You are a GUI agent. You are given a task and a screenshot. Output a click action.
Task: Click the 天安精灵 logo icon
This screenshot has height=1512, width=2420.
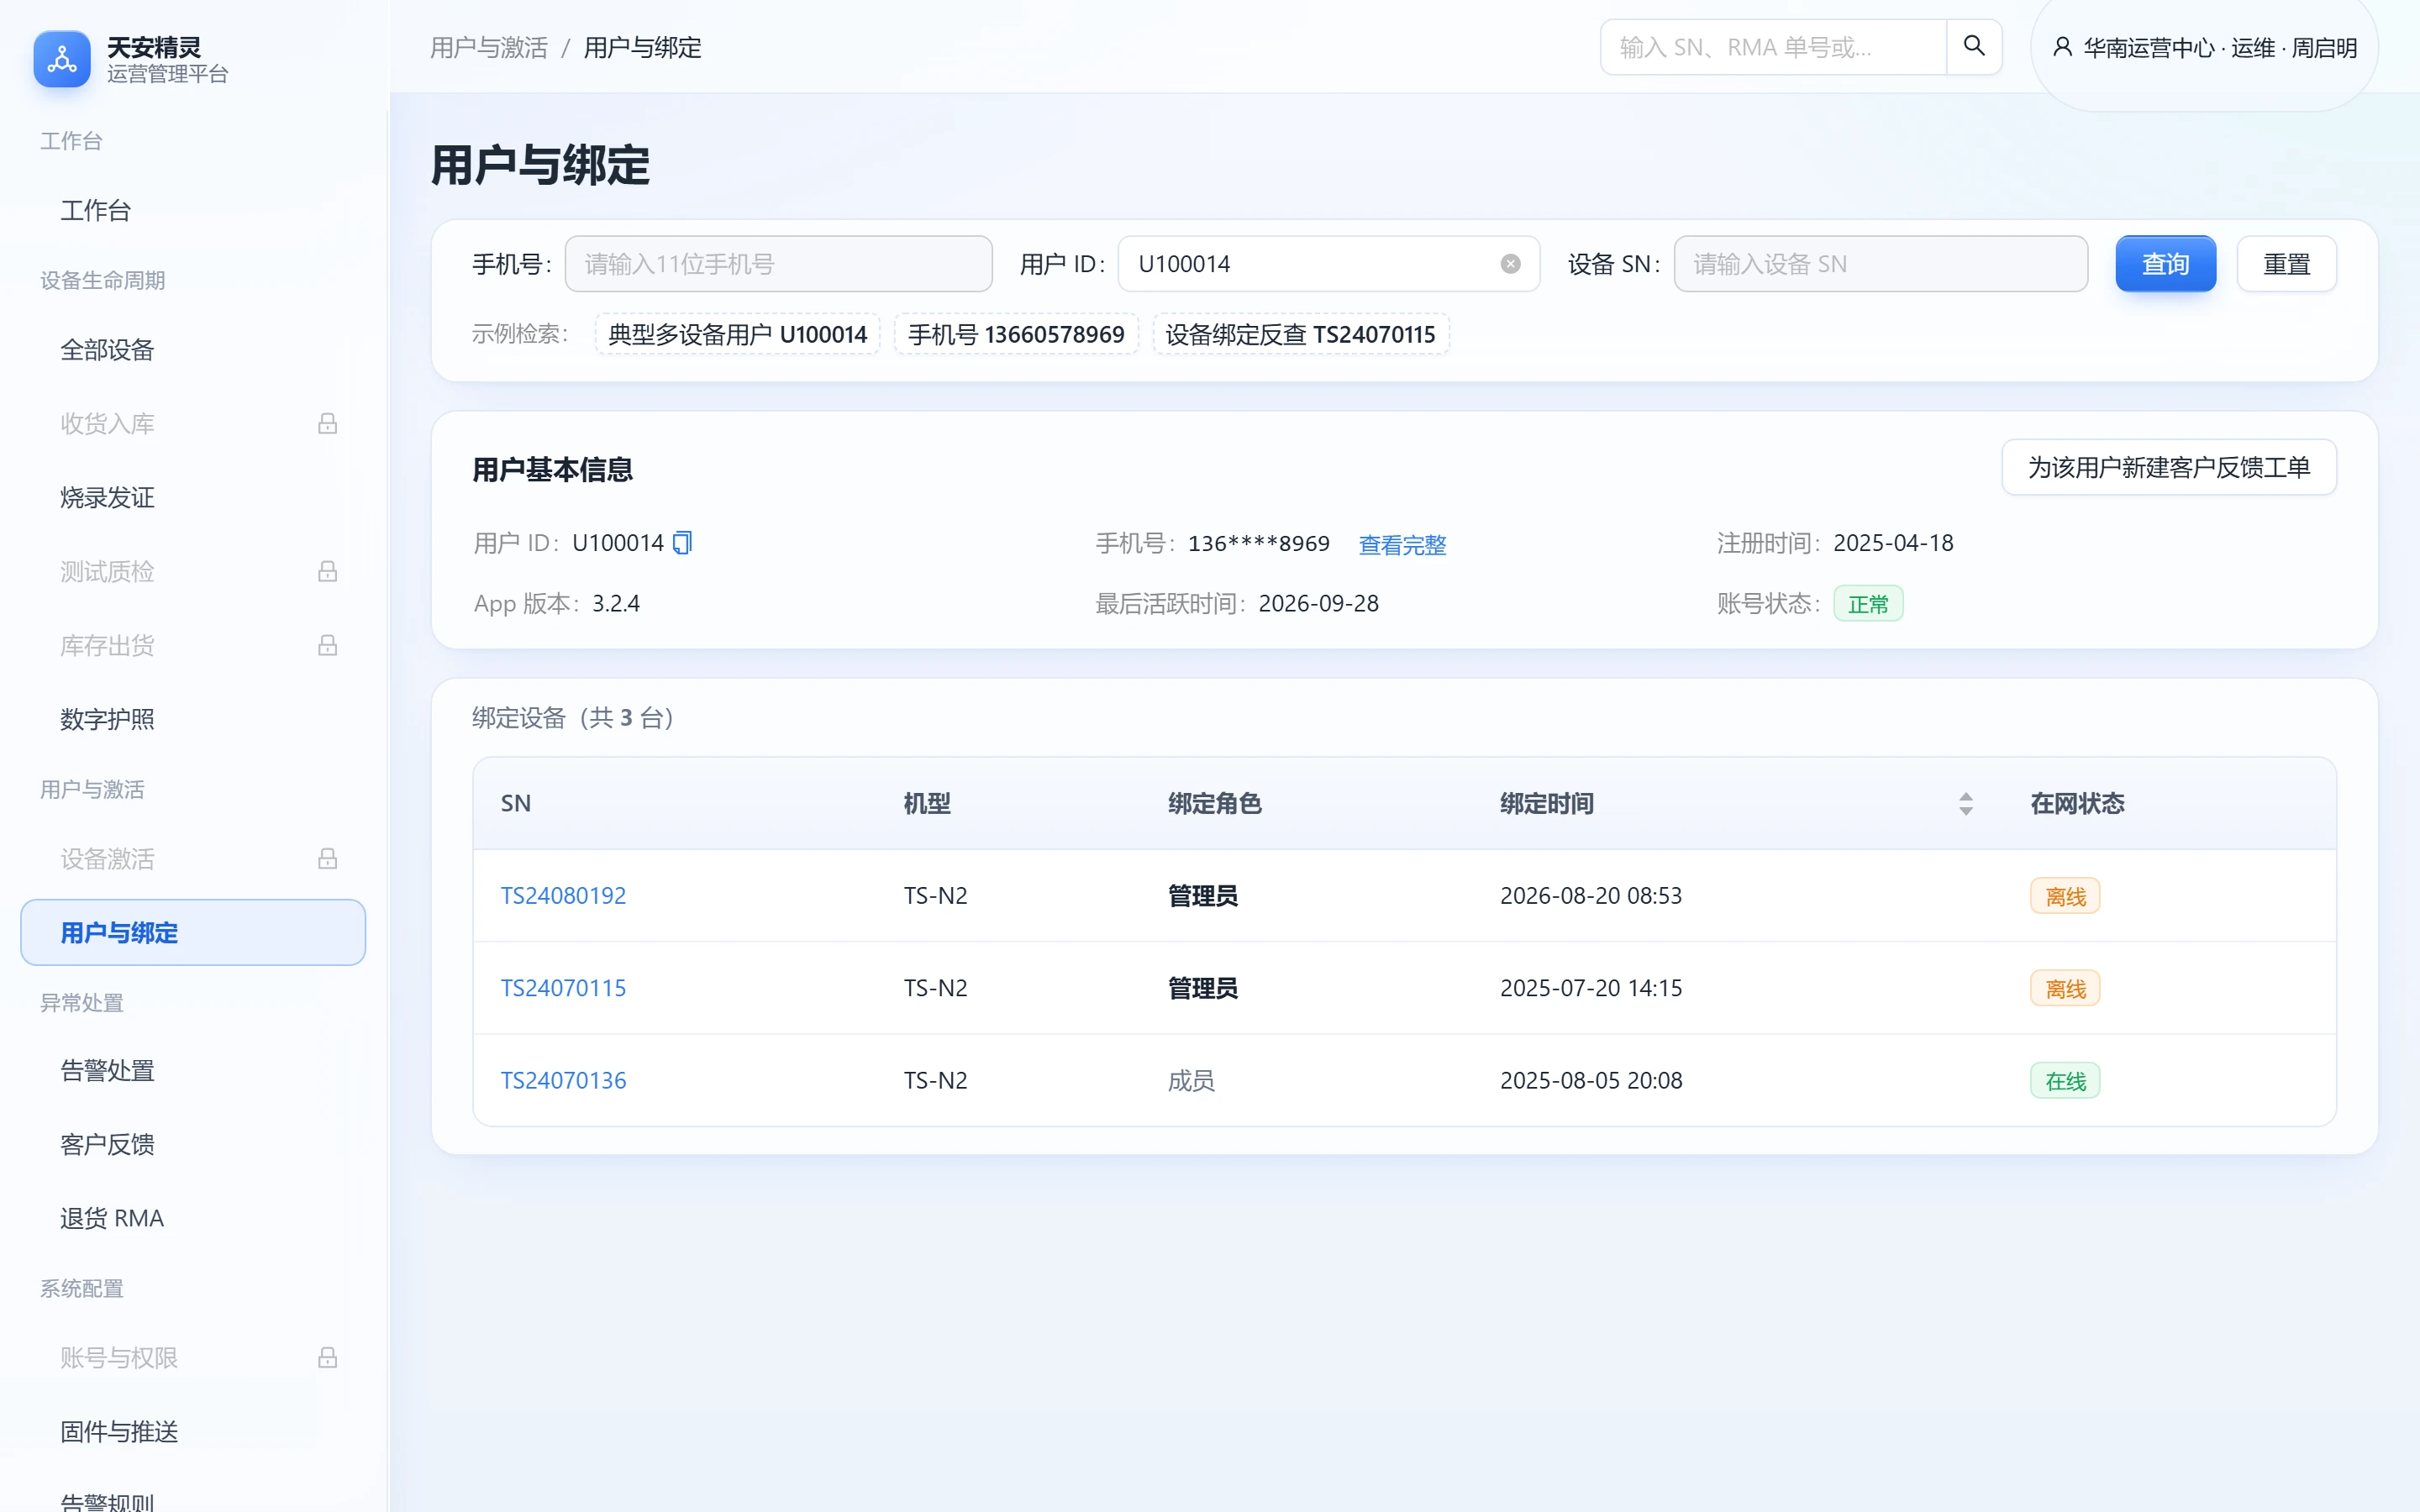coord(62,59)
